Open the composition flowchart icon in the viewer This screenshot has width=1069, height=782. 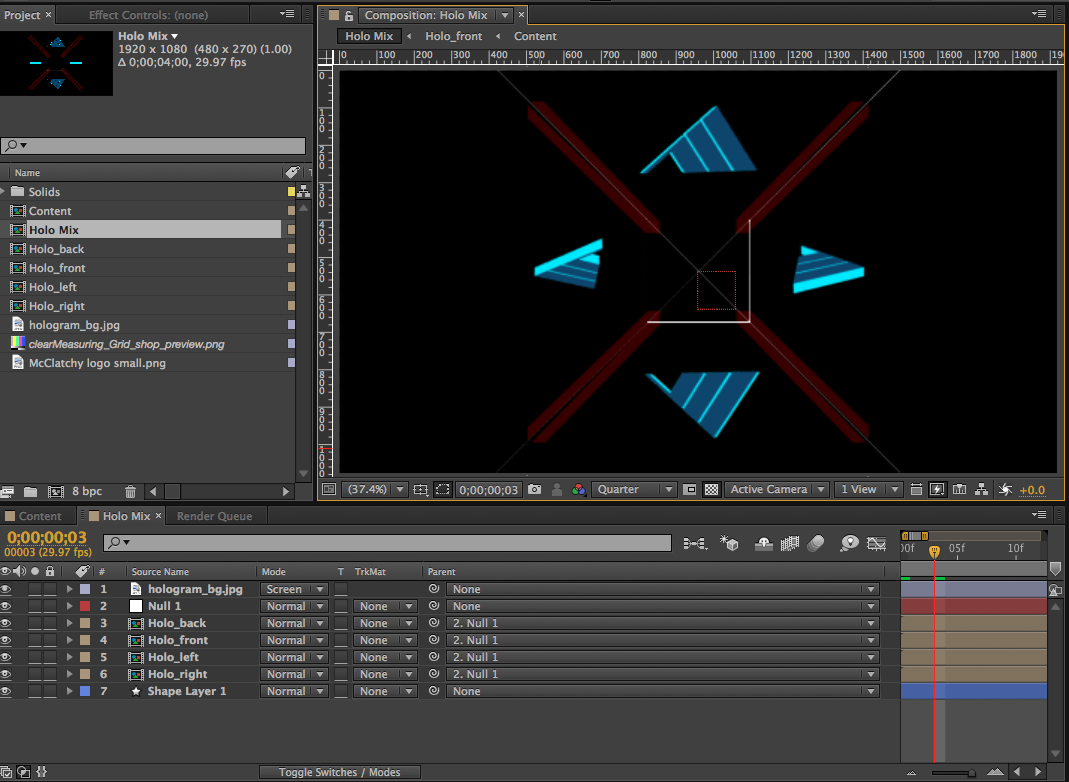click(981, 490)
